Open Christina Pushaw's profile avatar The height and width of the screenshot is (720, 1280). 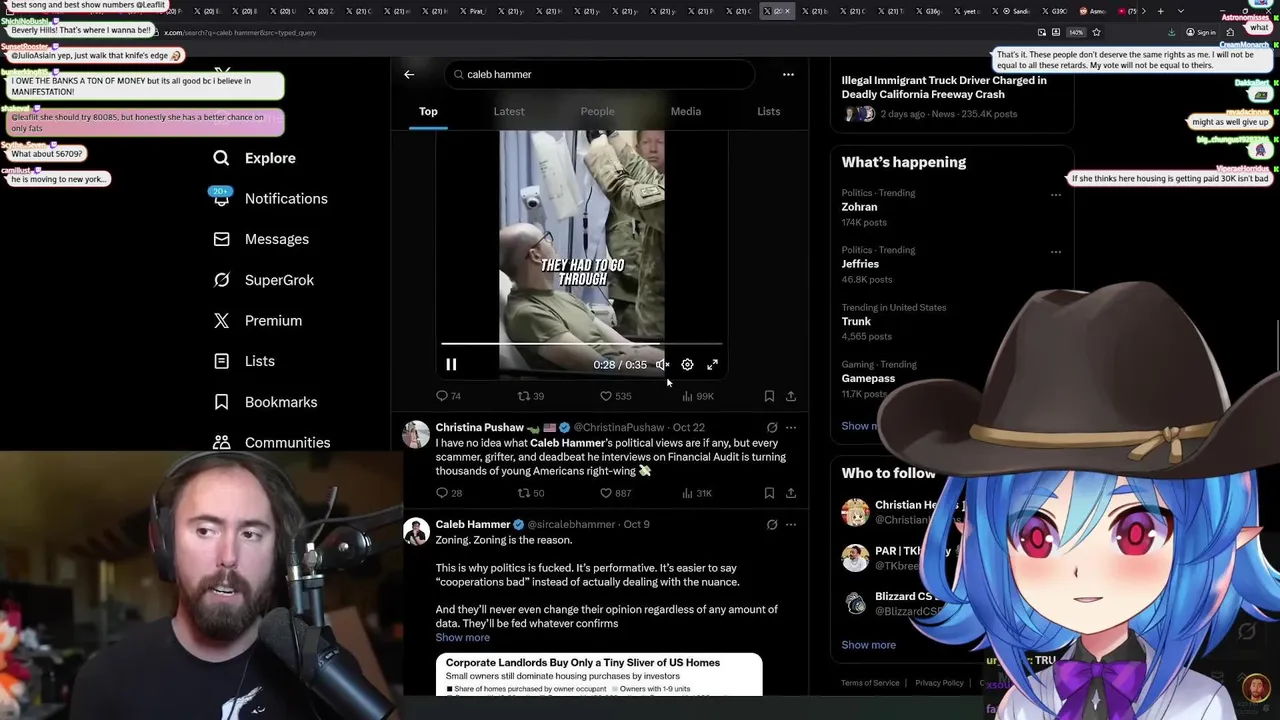pyautogui.click(x=416, y=434)
